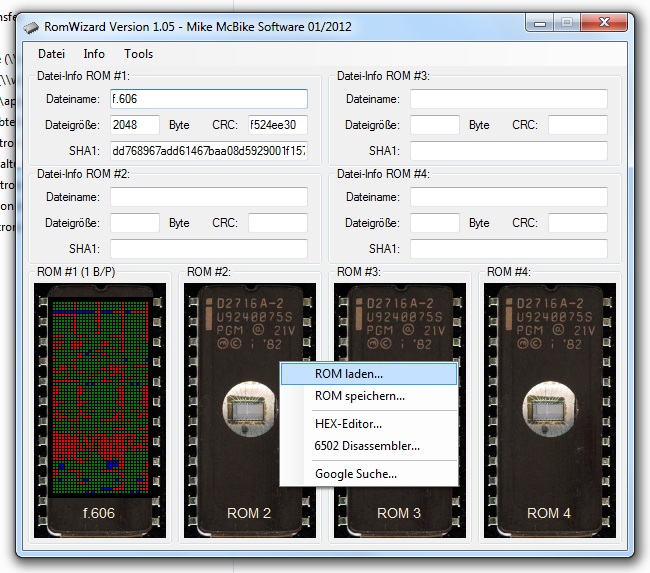Image resolution: width=650 pixels, height=573 pixels.
Task: Open the Datei menu
Action: coord(51,54)
